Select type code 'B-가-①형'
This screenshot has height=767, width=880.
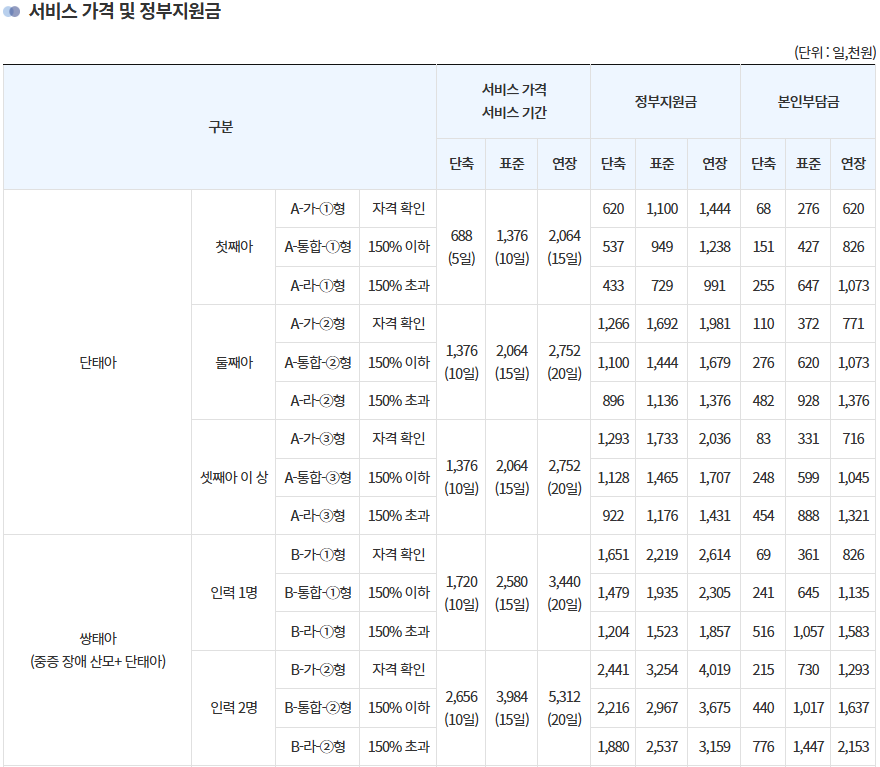318,554
